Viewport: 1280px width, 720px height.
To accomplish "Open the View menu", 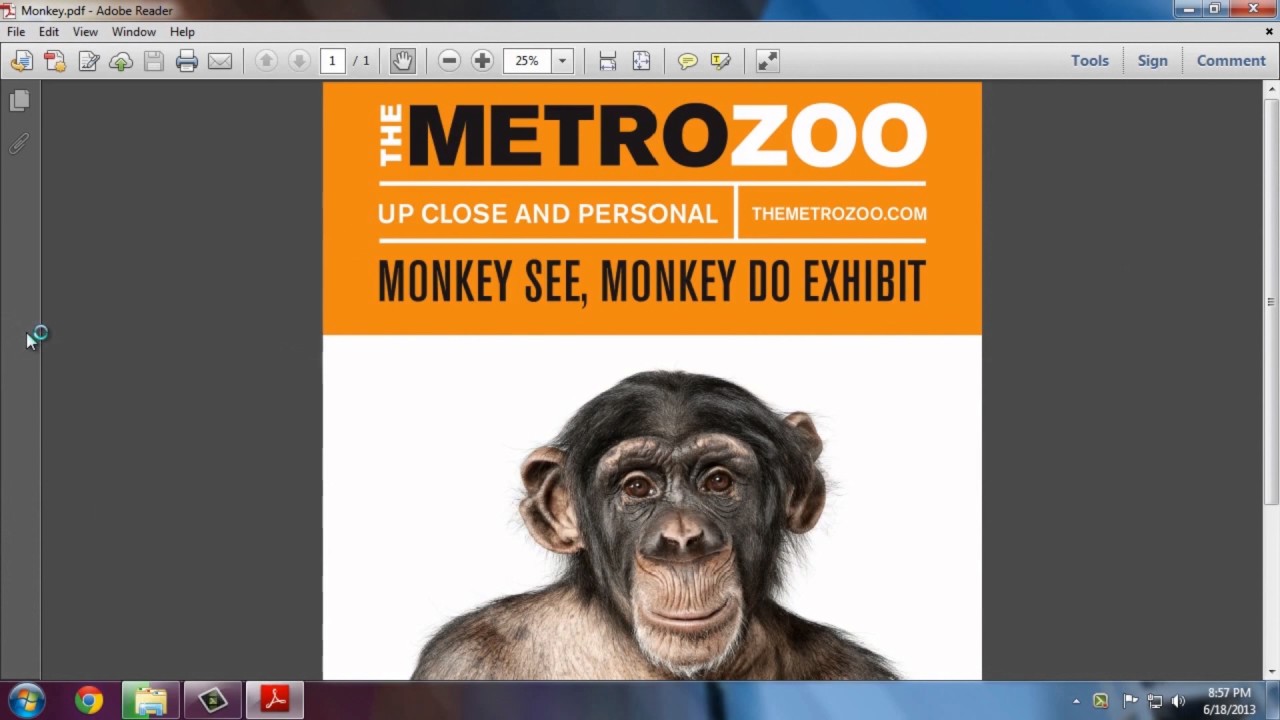I will click(x=85, y=32).
